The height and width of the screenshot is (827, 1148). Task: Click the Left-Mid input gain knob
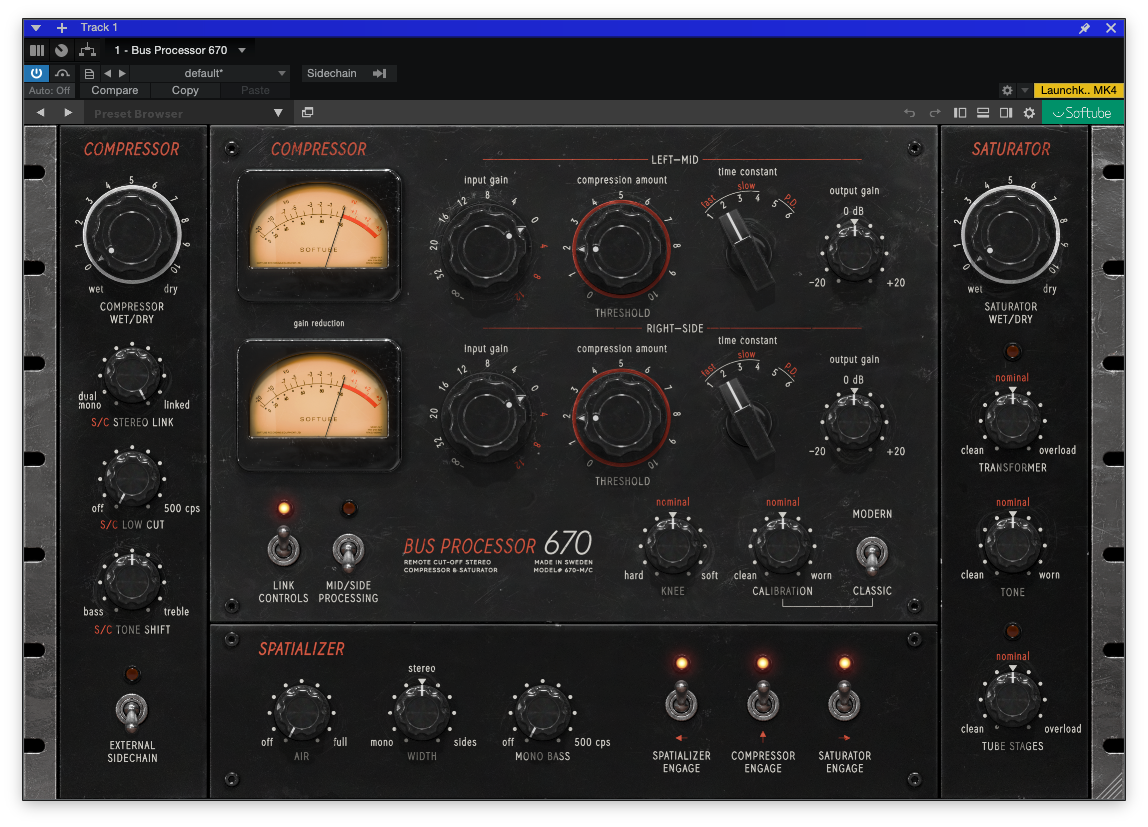(x=486, y=250)
